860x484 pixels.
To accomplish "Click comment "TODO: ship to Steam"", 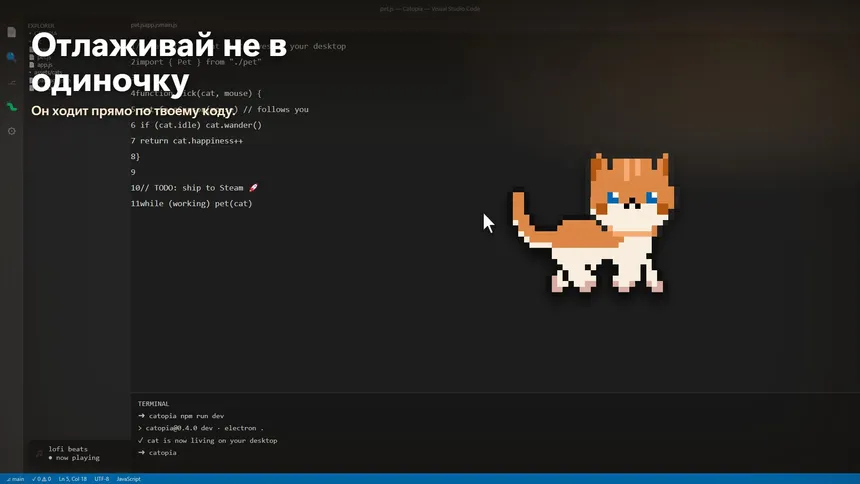I will tap(201, 188).
